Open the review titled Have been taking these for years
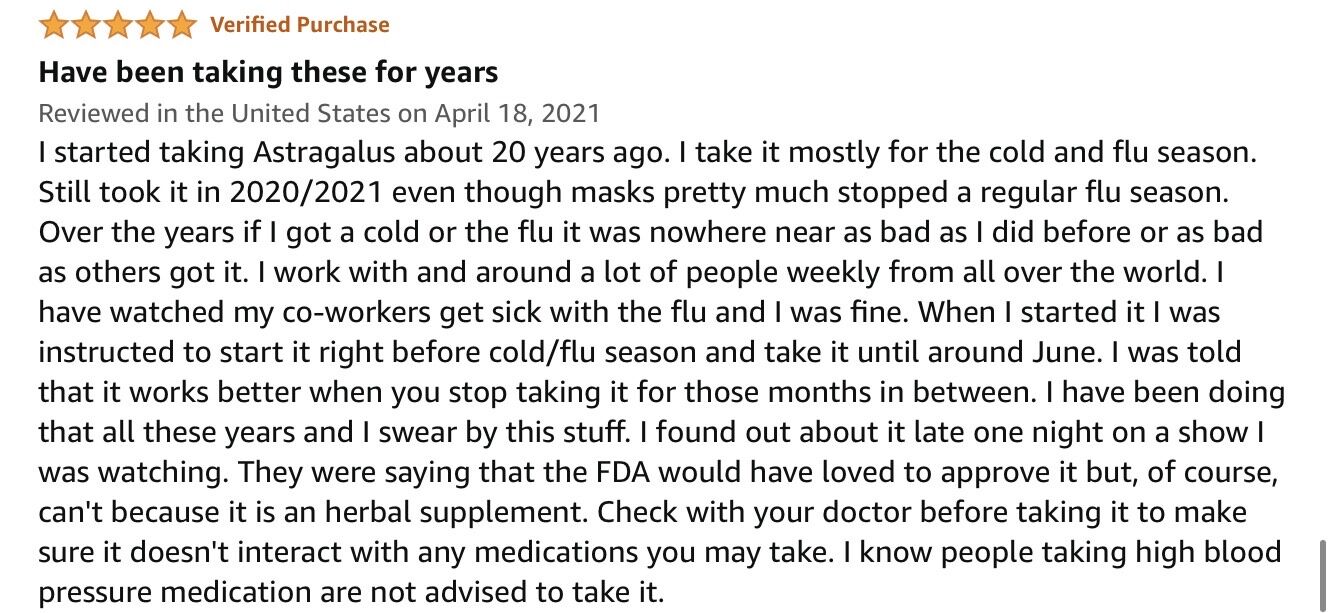1331x613 pixels. tap(268, 72)
